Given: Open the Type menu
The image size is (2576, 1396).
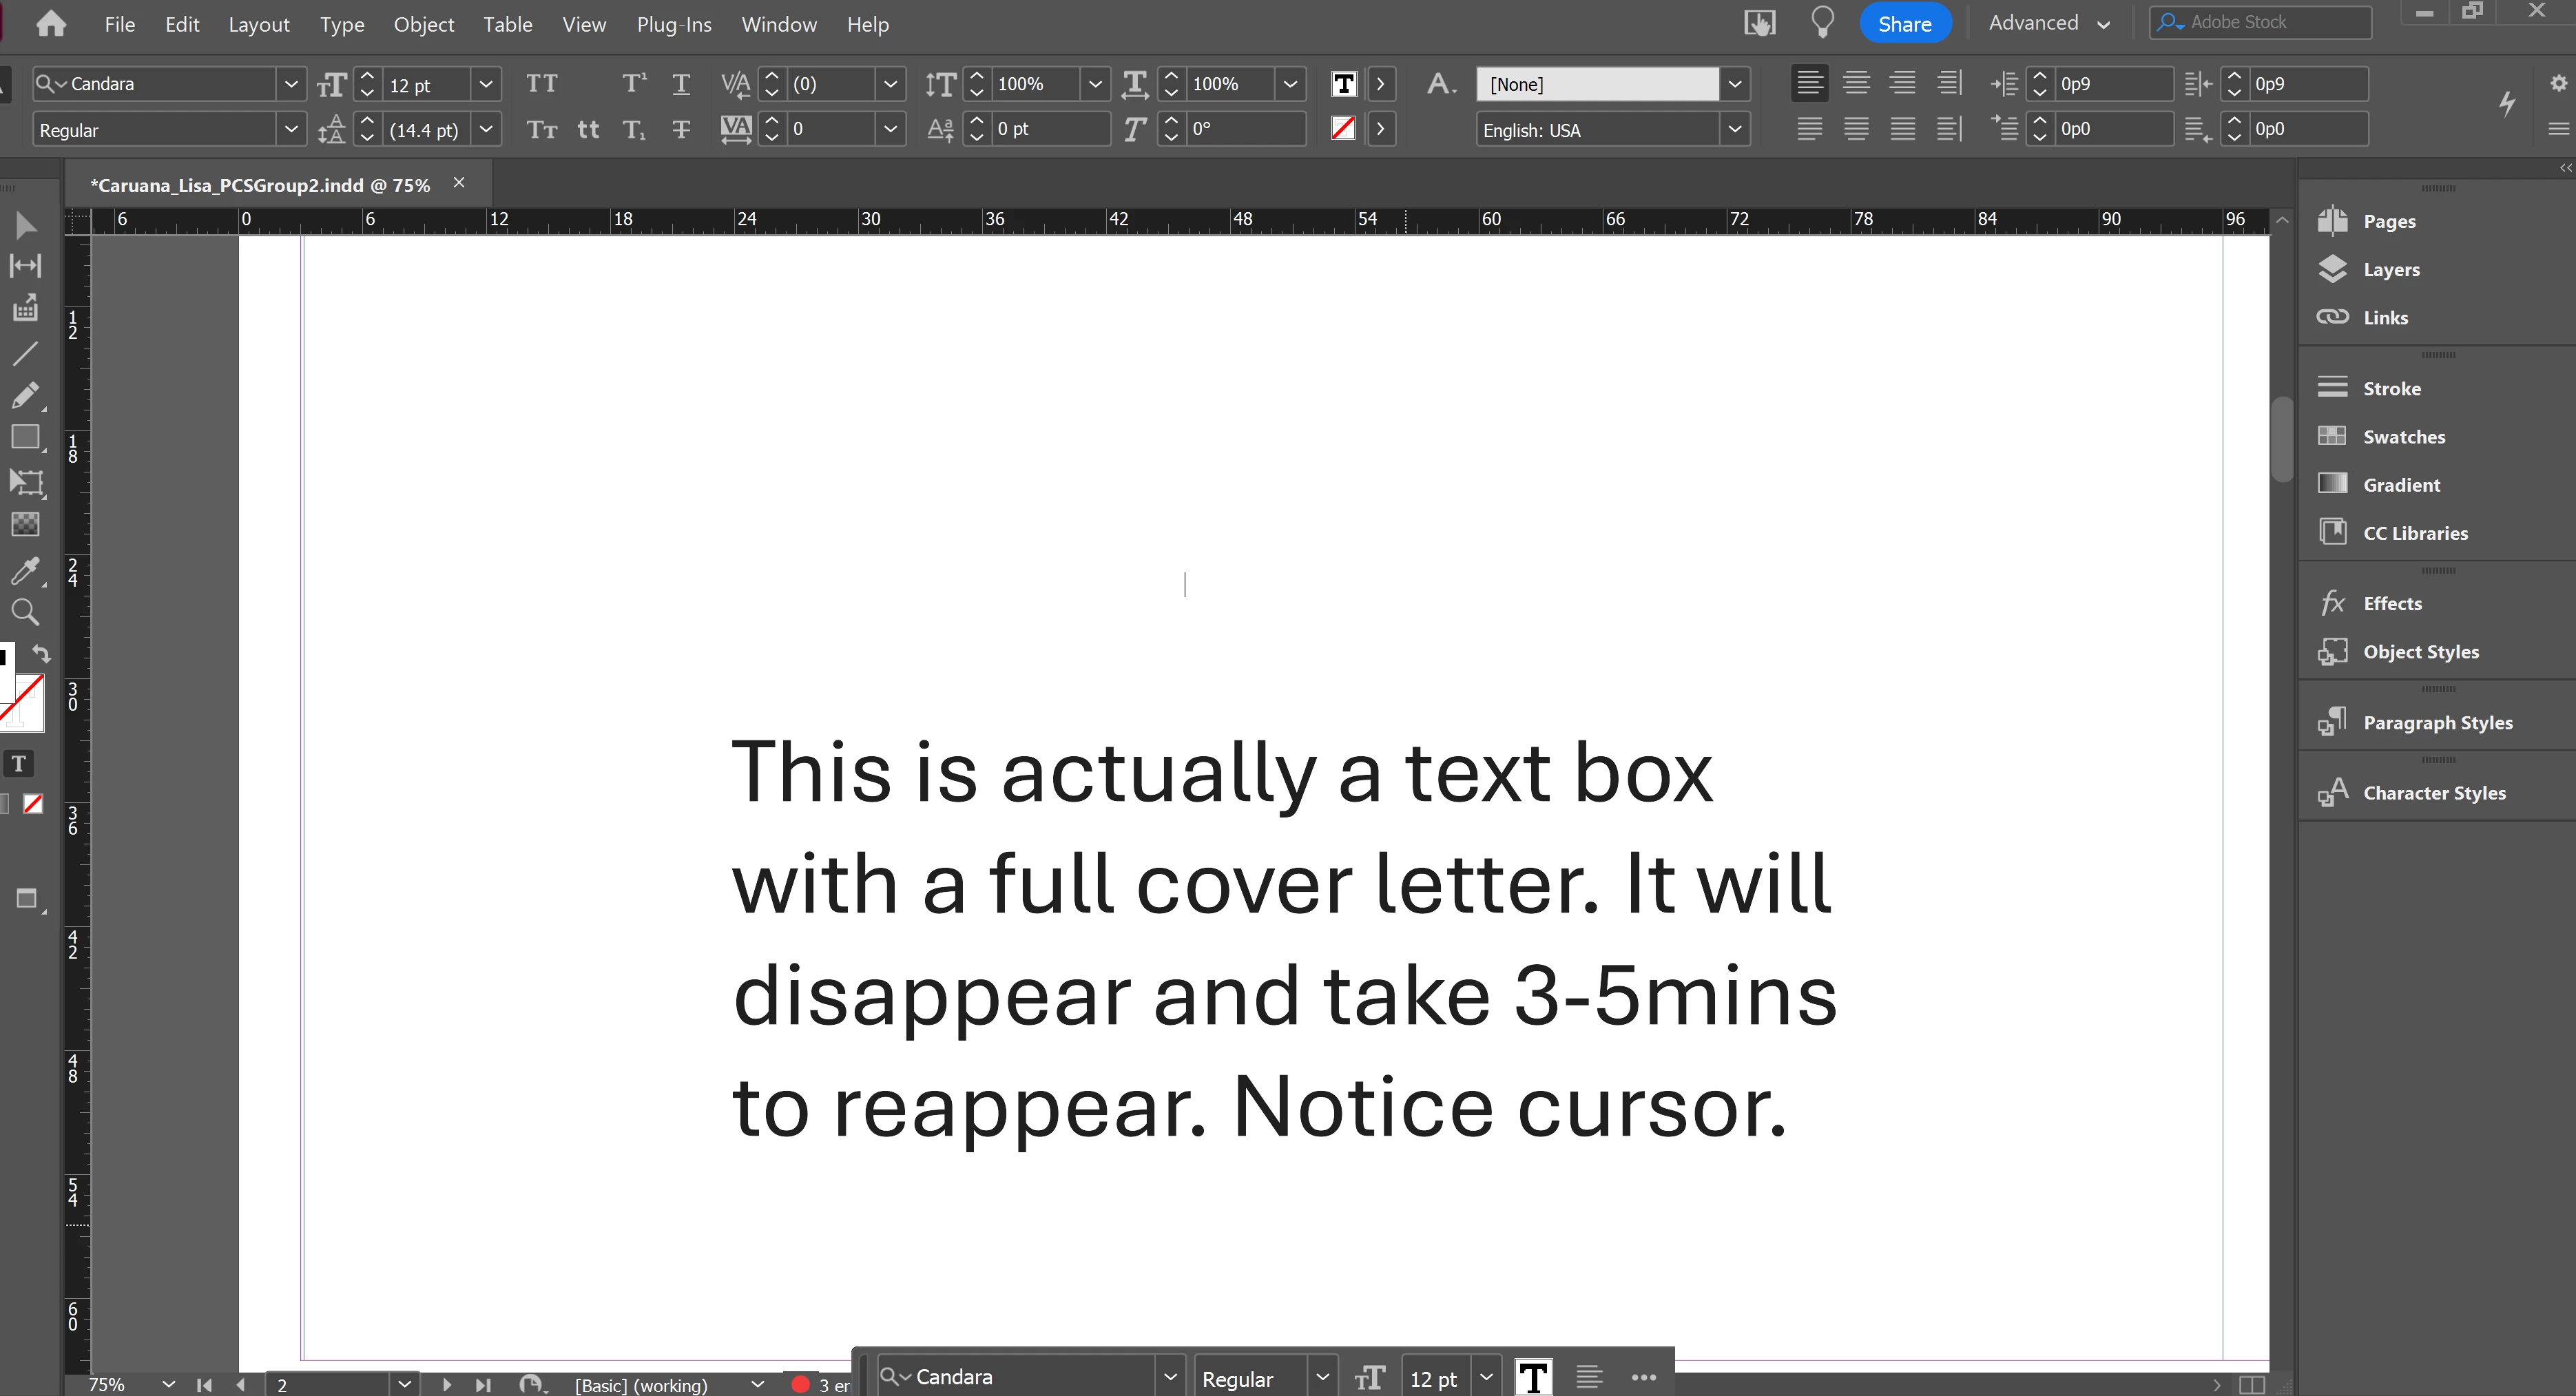Looking at the screenshot, I should pyautogui.click(x=341, y=25).
